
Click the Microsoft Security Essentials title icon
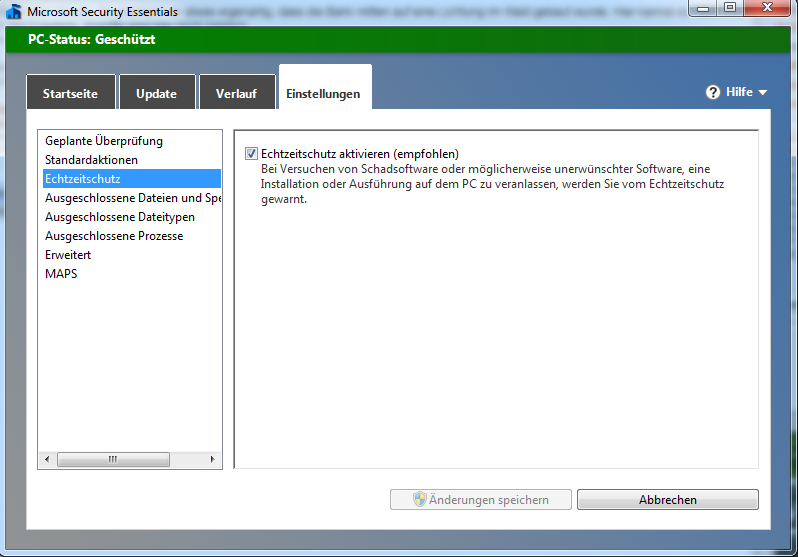point(14,11)
